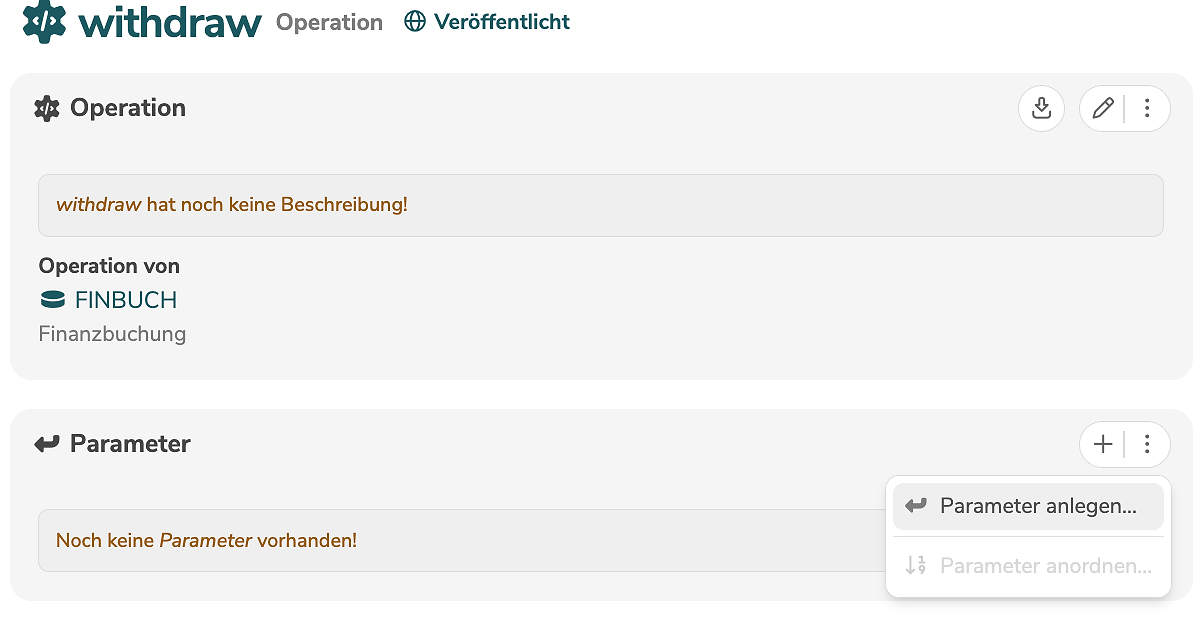Click the Veröffentlicht status label

(x=501, y=21)
